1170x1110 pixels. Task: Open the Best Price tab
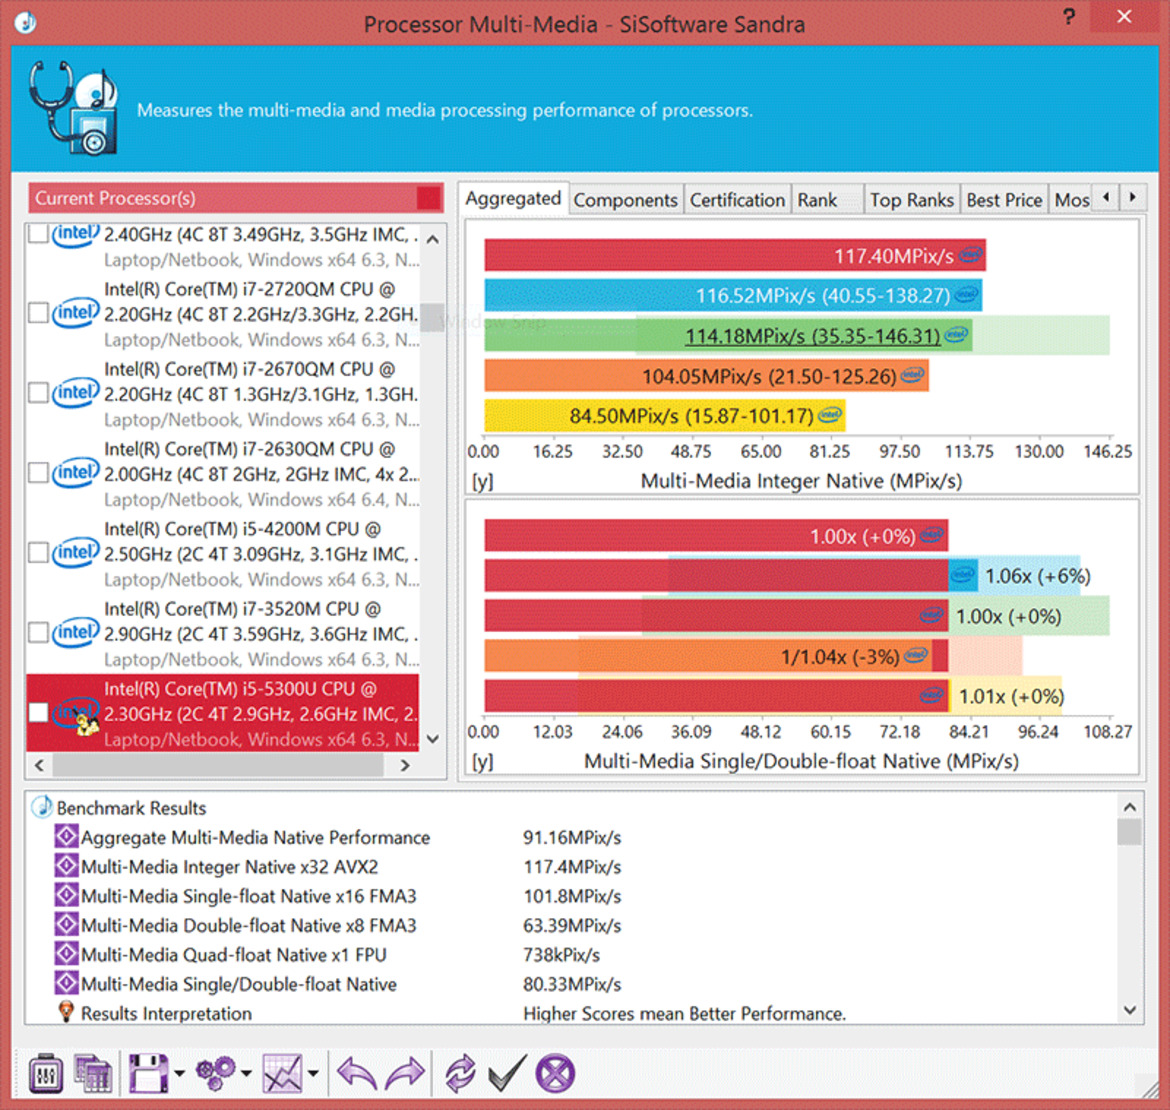pos(1004,200)
